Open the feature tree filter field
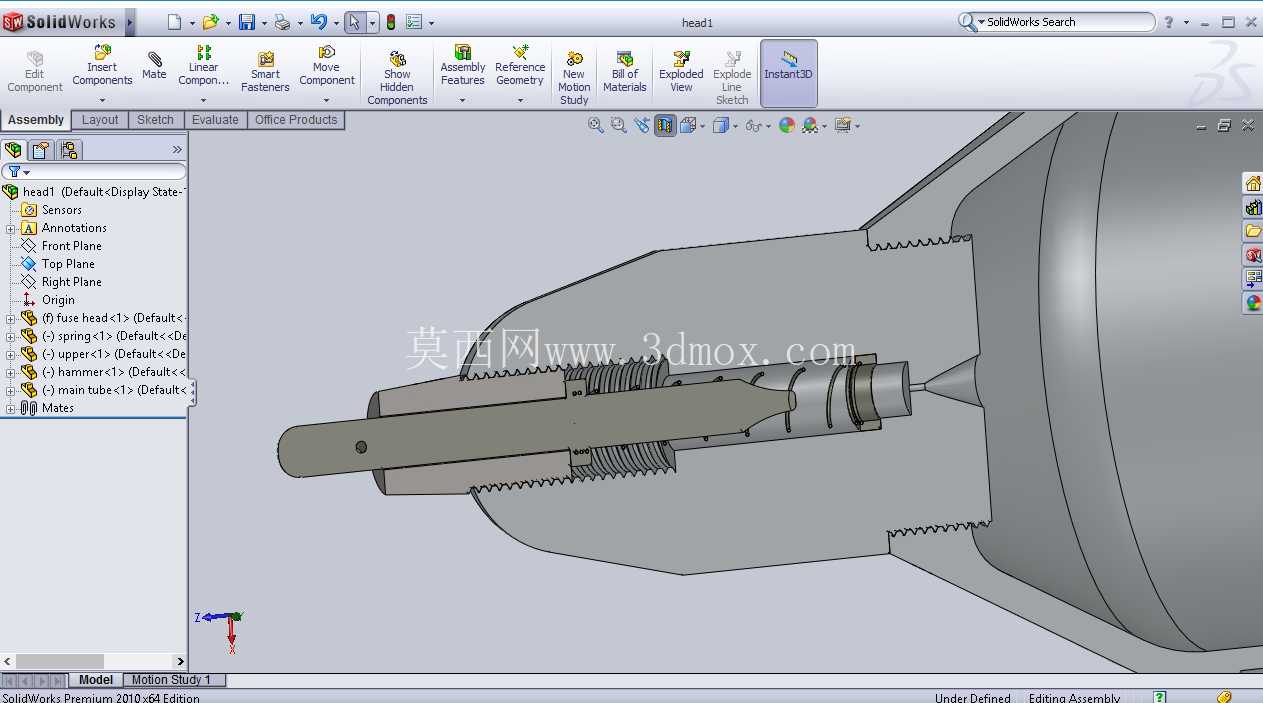This screenshot has width=1263, height=703. click(94, 172)
